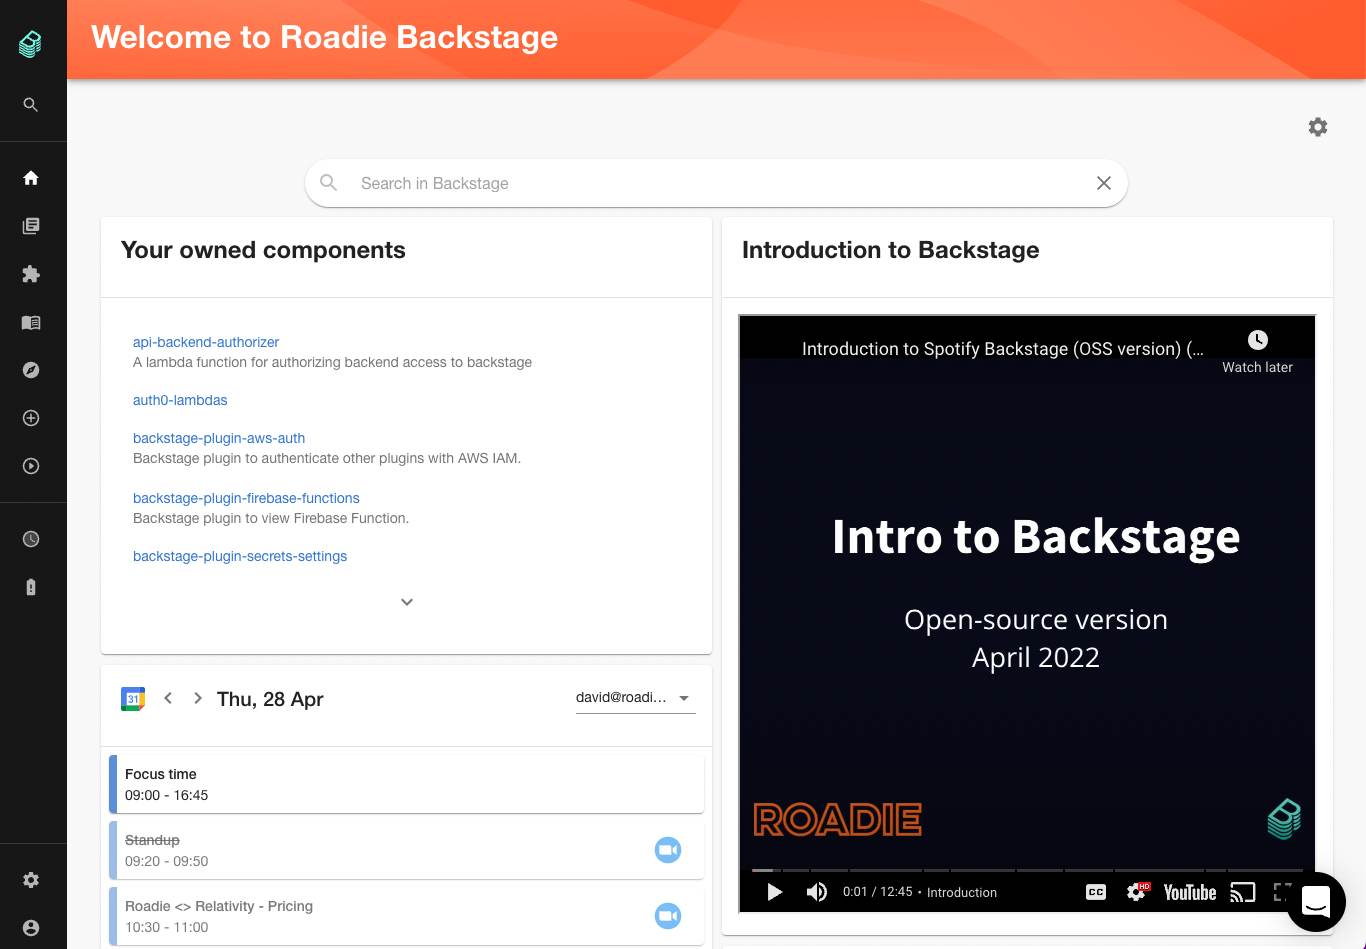The height and width of the screenshot is (949, 1366).
Task: Open Settings gear at sidebar bottom
Action: point(31,880)
